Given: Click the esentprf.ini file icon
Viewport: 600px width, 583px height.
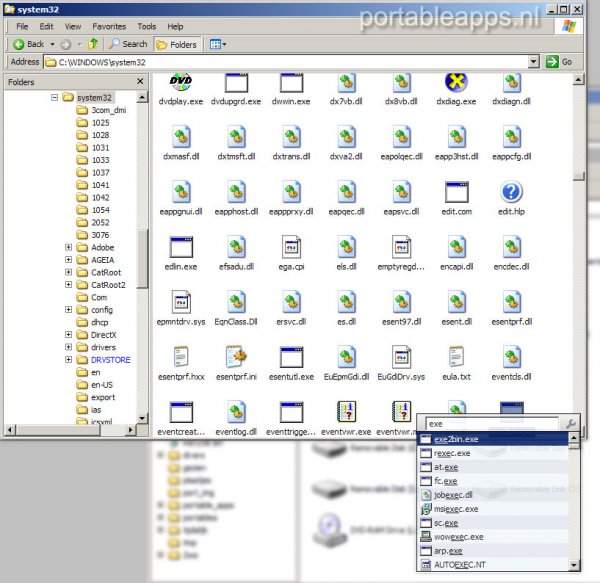Looking at the screenshot, I should tap(236, 357).
